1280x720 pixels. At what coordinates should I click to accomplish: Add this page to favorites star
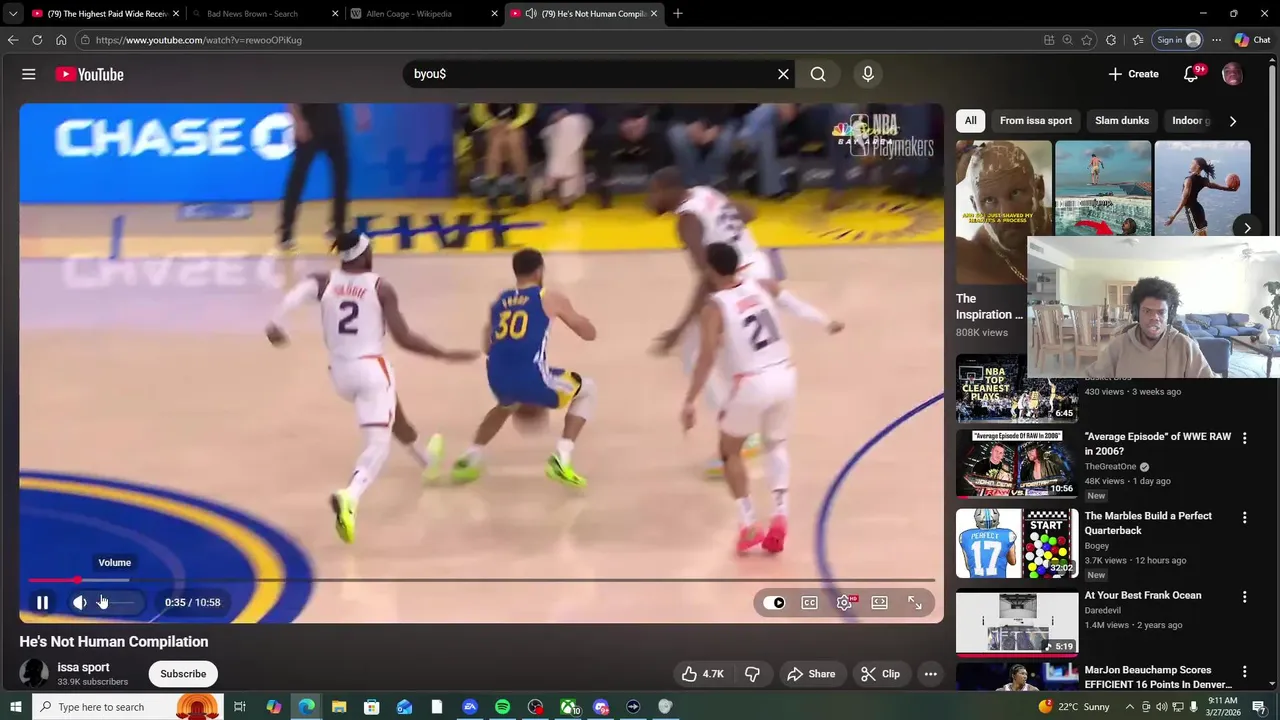coord(1087,40)
